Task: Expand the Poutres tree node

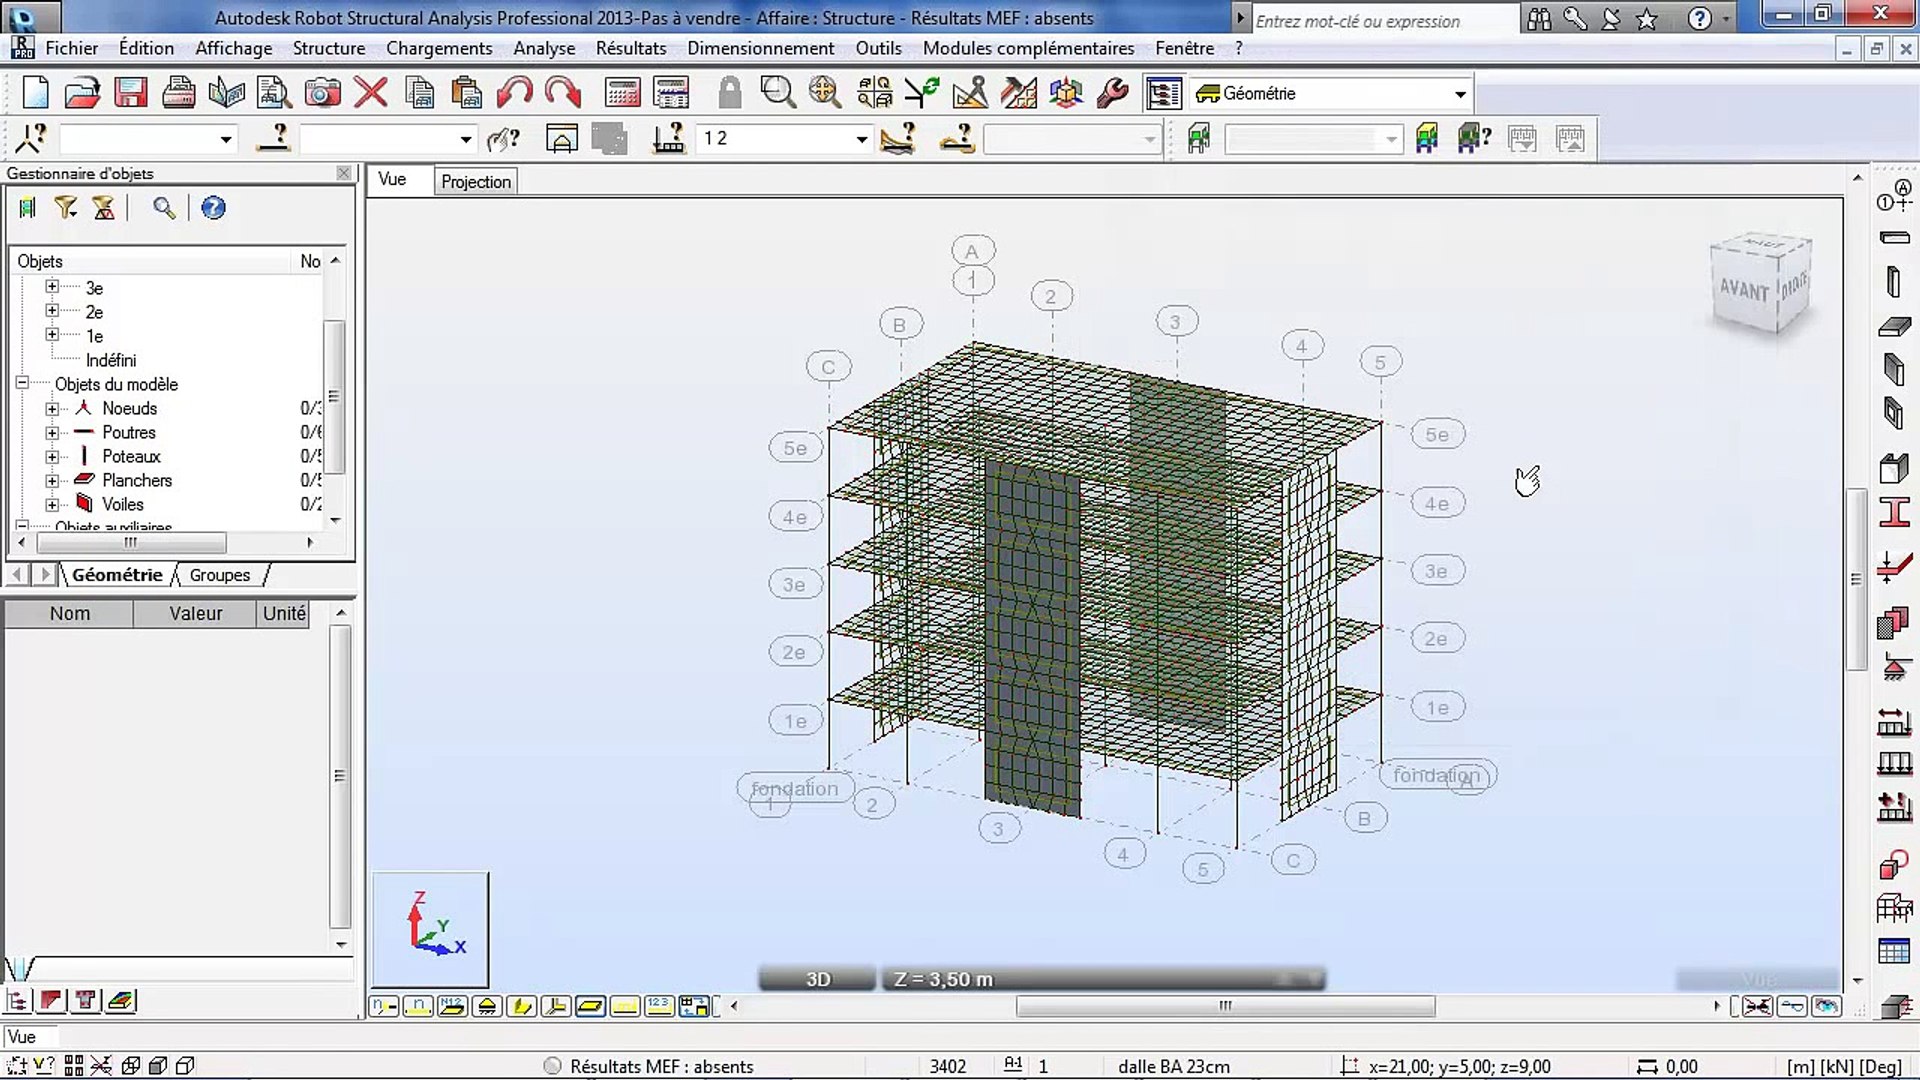Action: (52, 433)
